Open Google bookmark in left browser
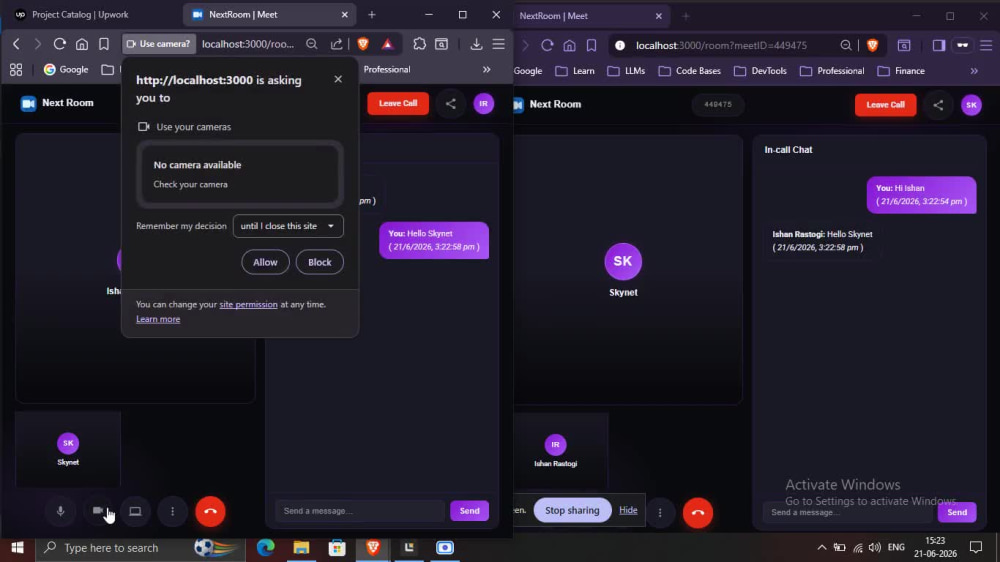The width and height of the screenshot is (1000, 562). click(x=66, y=70)
